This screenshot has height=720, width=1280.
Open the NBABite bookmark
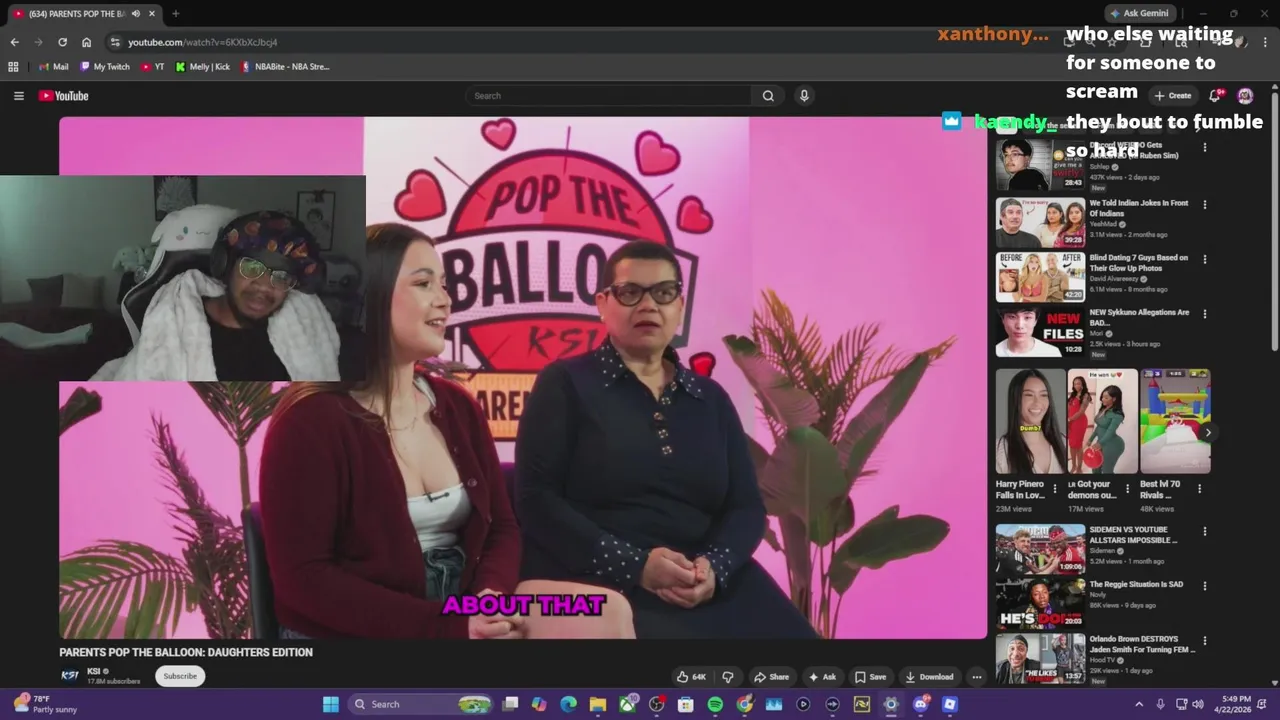click(285, 67)
